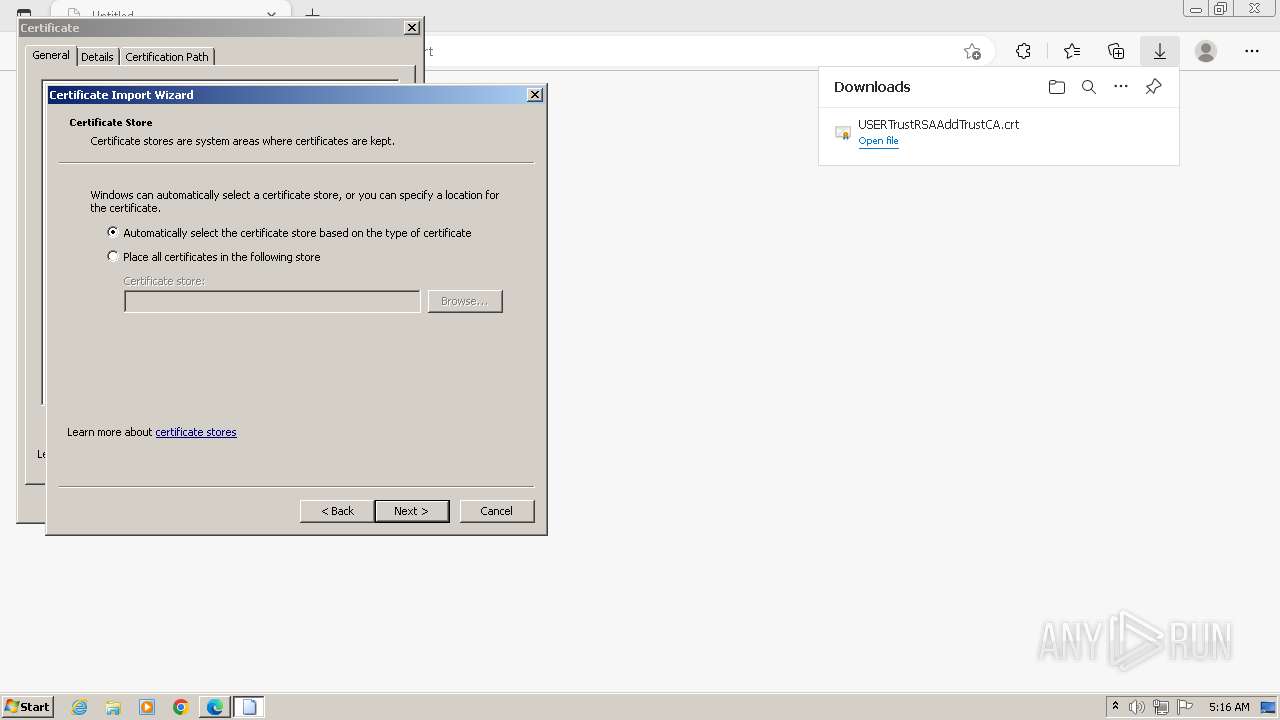This screenshot has width=1280, height=720.
Task: Open volume speaker tray icon
Action: pyautogui.click(x=1137, y=707)
